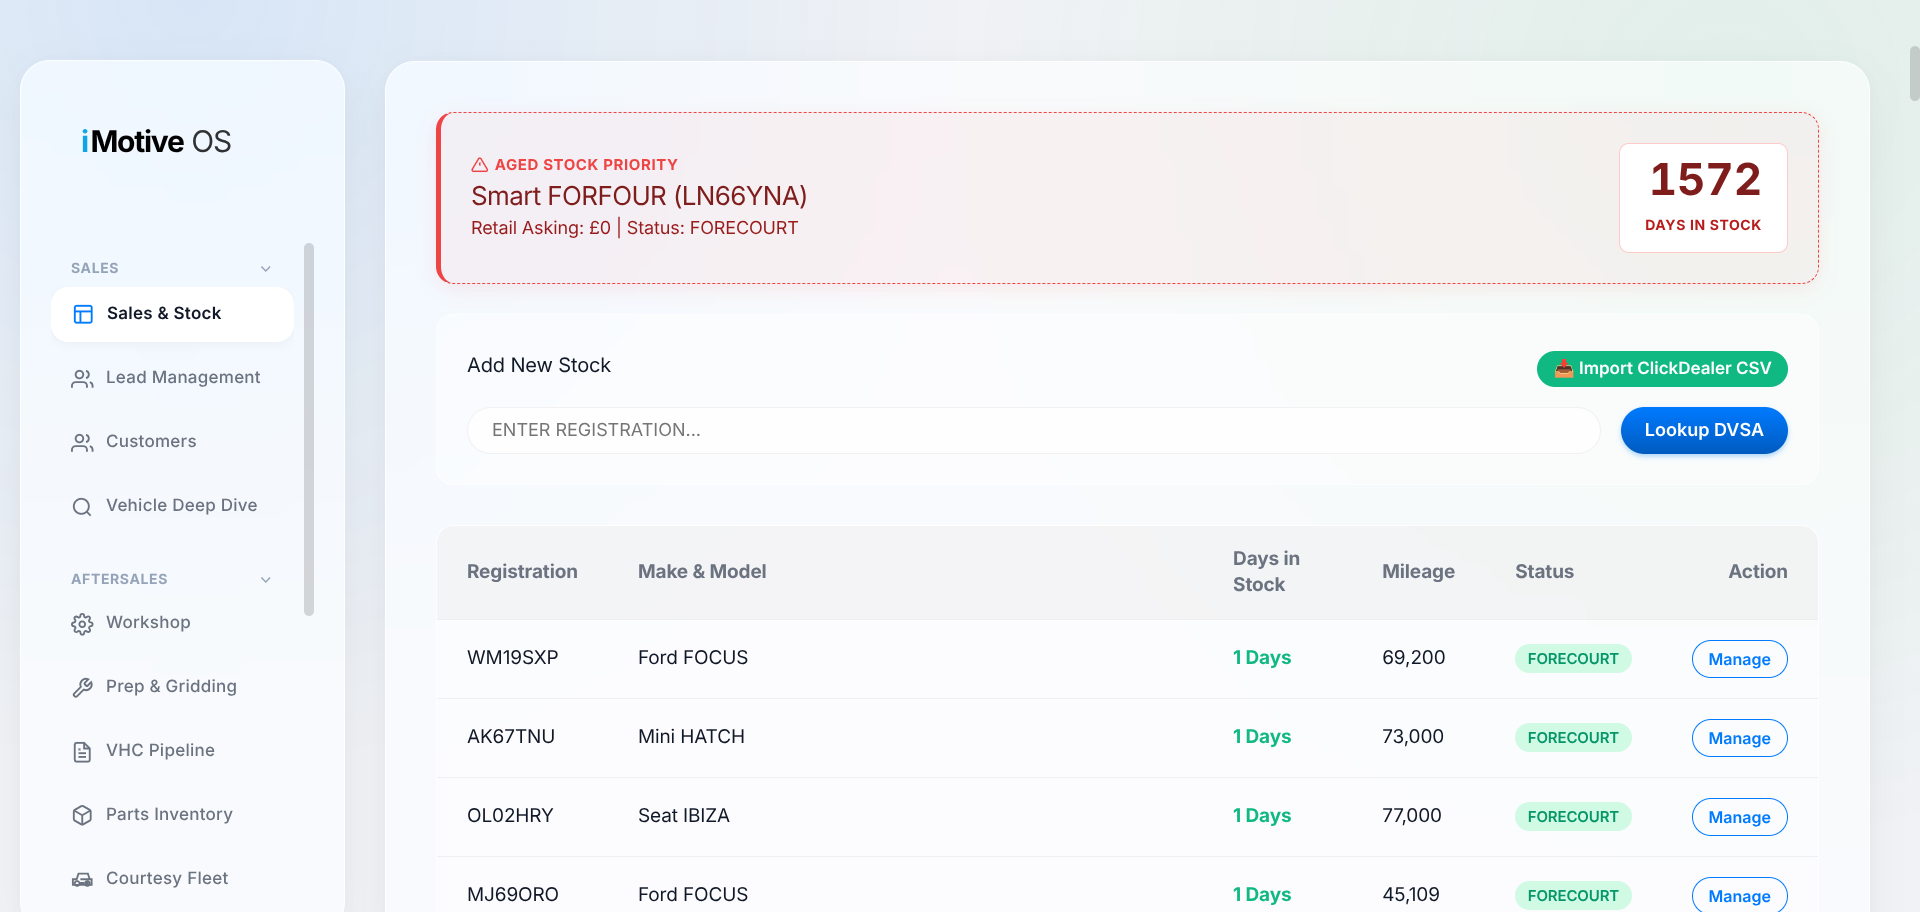Click the Sales & Stock layout icon
1920x912 pixels.
click(x=83, y=314)
